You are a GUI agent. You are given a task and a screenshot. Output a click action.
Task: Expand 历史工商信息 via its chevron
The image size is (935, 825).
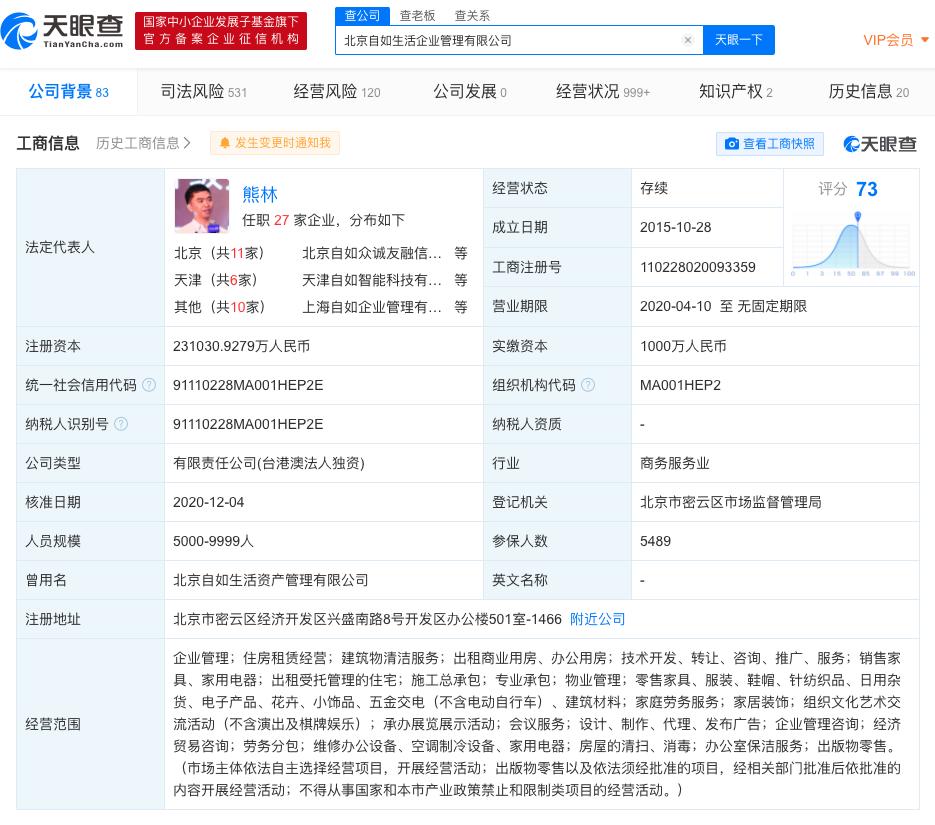click(187, 143)
